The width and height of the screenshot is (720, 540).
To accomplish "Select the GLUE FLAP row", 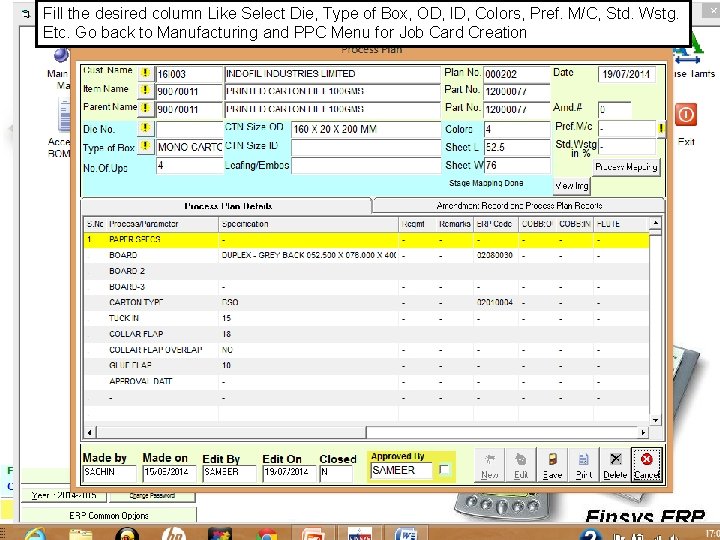I will pos(366,366).
